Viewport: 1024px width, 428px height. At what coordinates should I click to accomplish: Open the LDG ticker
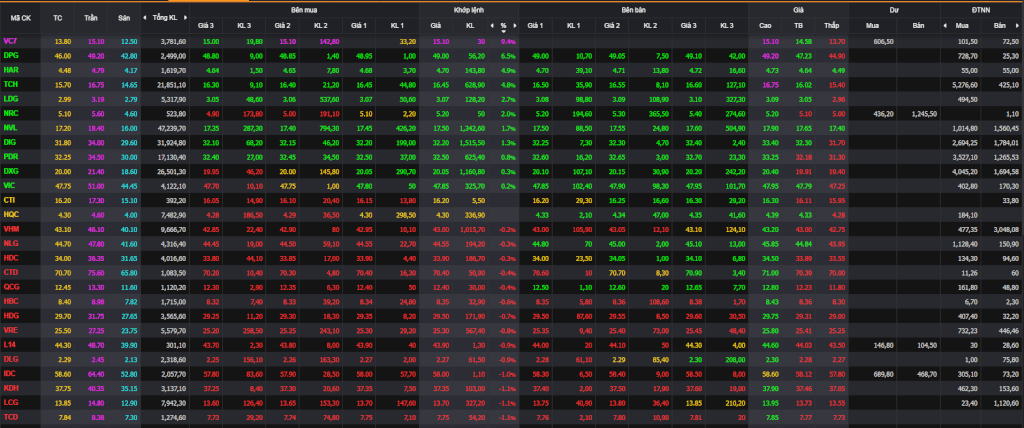point(10,98)
